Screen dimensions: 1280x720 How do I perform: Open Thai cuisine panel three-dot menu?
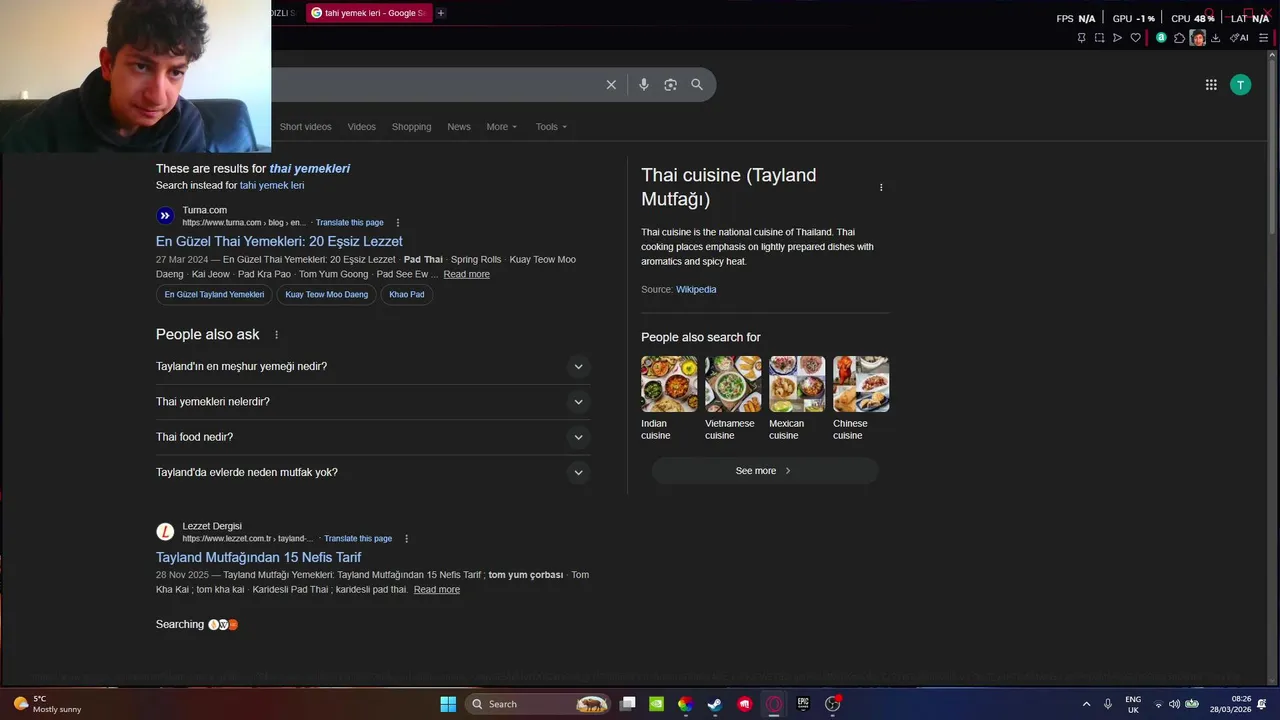tap(881, 187)
